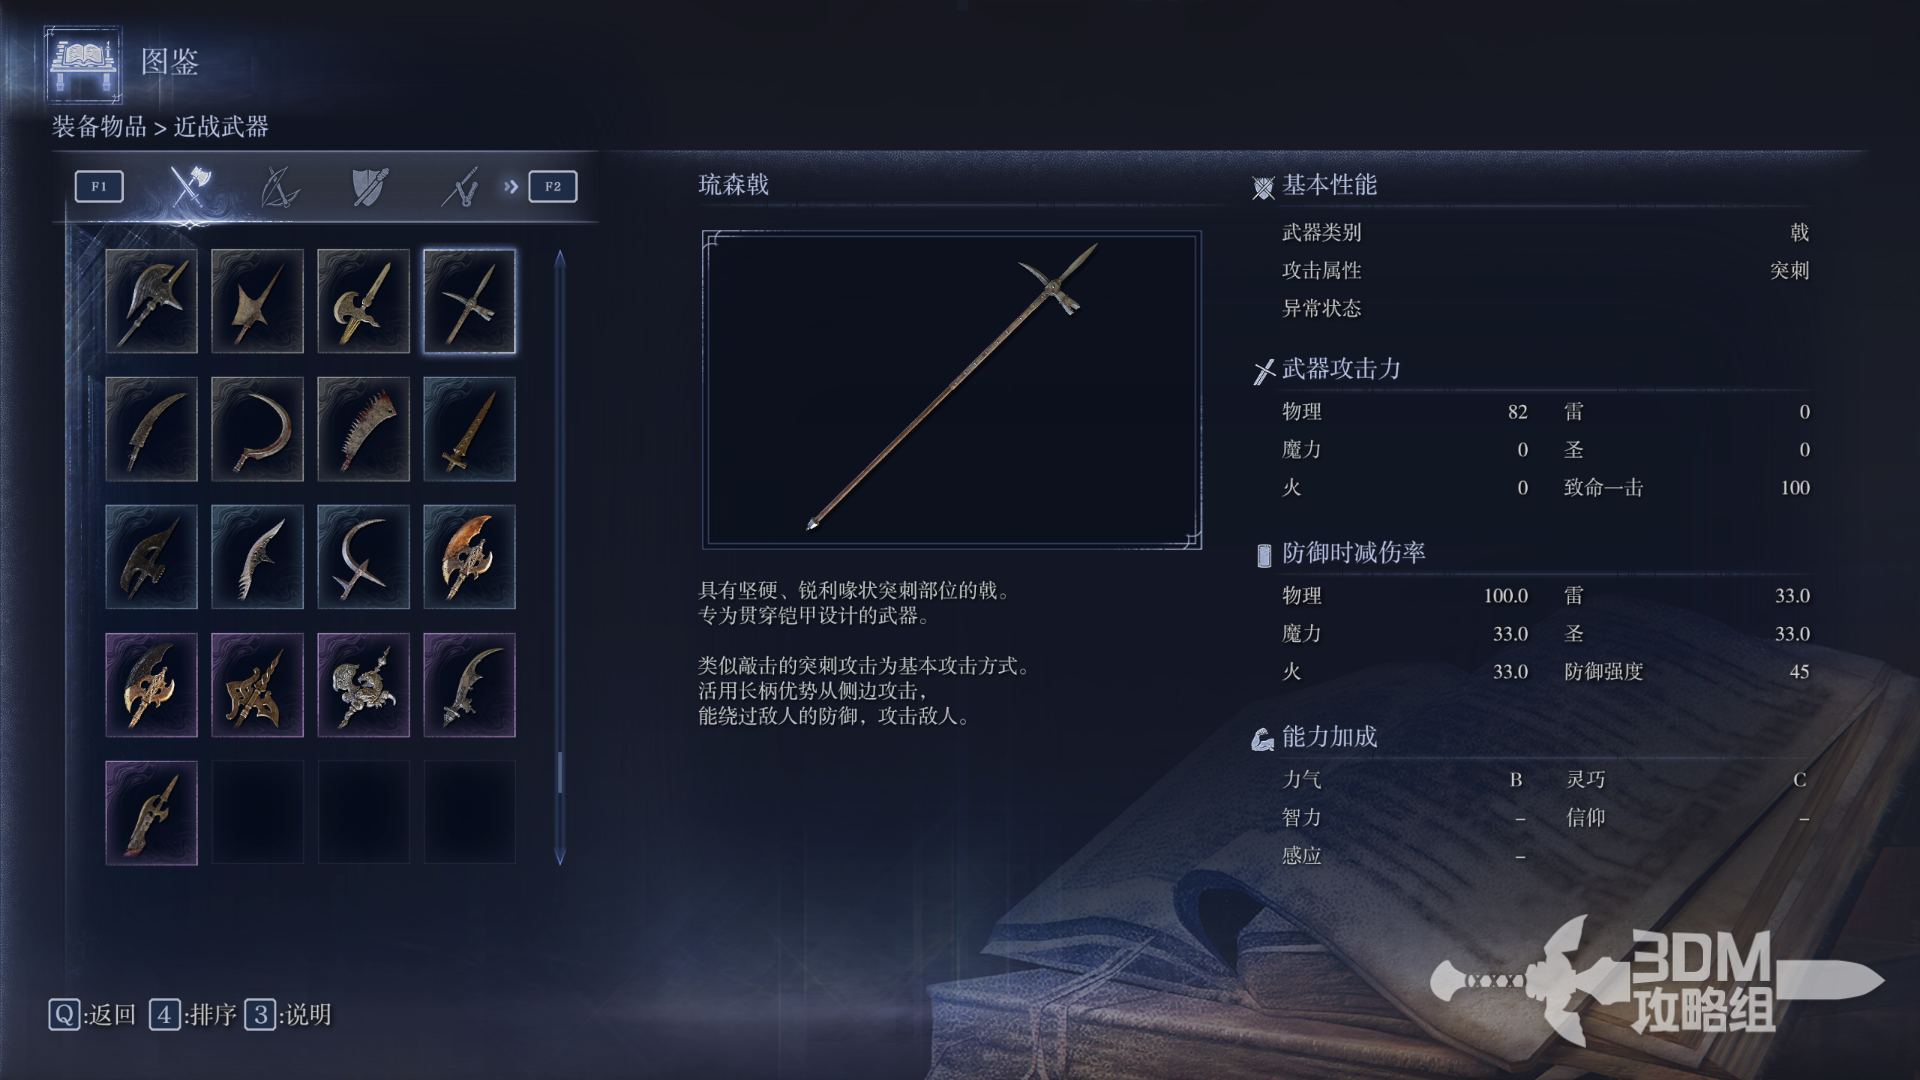1920x1080 pixels.
Task: Open the staff and sword category tab
Action: (460, 186)
